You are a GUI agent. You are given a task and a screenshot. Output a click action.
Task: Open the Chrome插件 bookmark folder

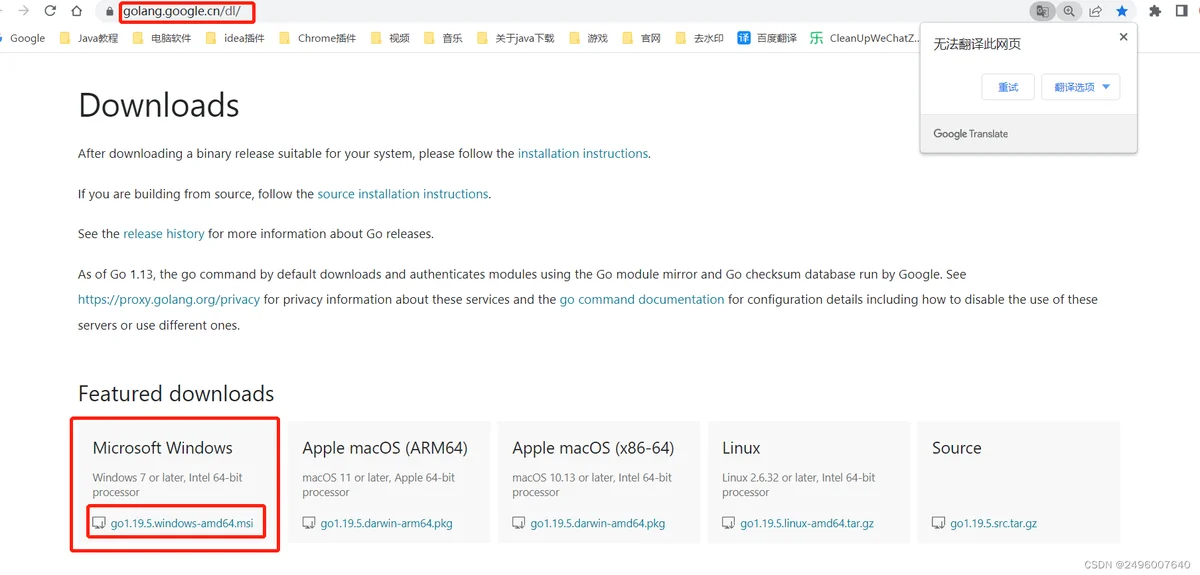coord(317,38)
